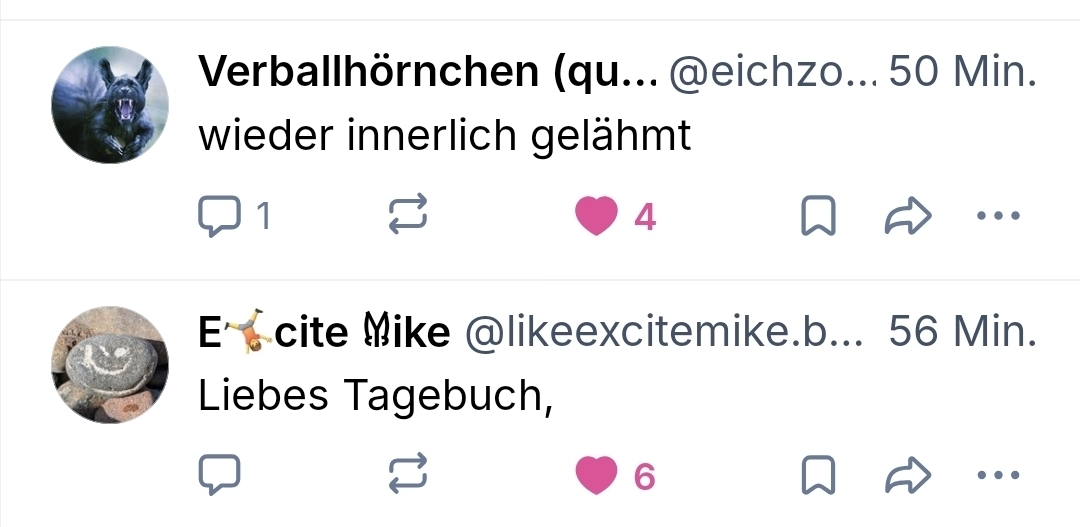1080x527 pixels.
Task: Open the @eichzo... handle link
Action: [x=772, y=73]
